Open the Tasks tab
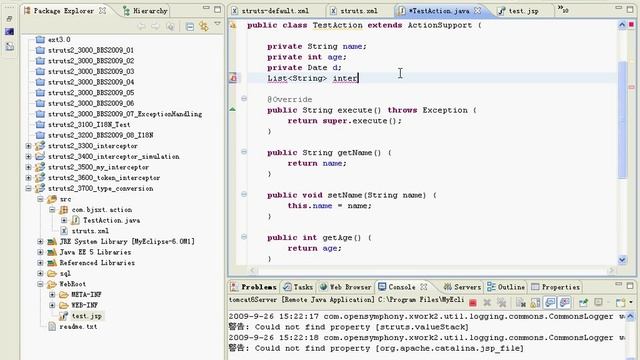This screenshot has width=640, height=360. [298, 287]
